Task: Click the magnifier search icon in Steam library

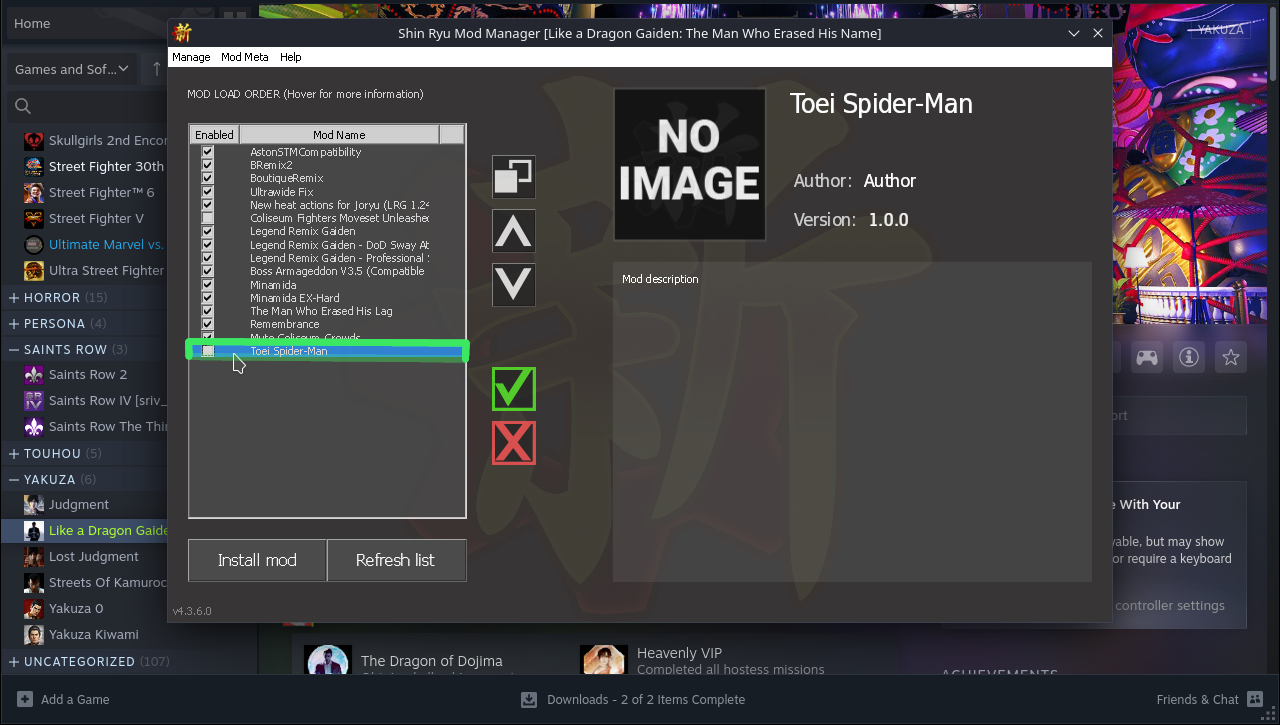Action: pos(23,106)
